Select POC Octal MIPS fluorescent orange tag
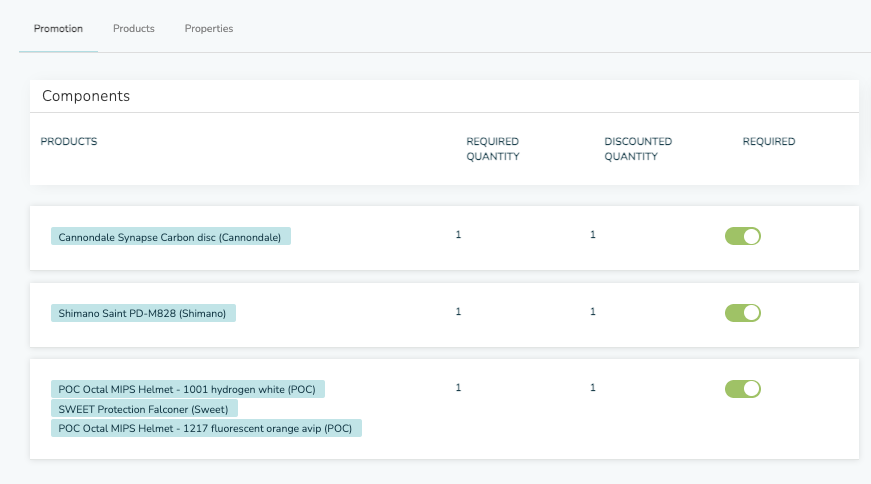The width and height of the screenshot is (871, 484). 206,428
